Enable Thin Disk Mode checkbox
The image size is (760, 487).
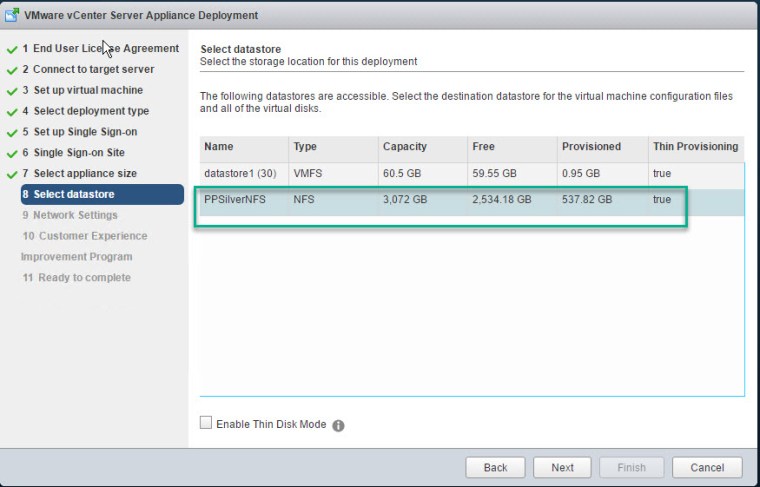(x=206, y=423)
